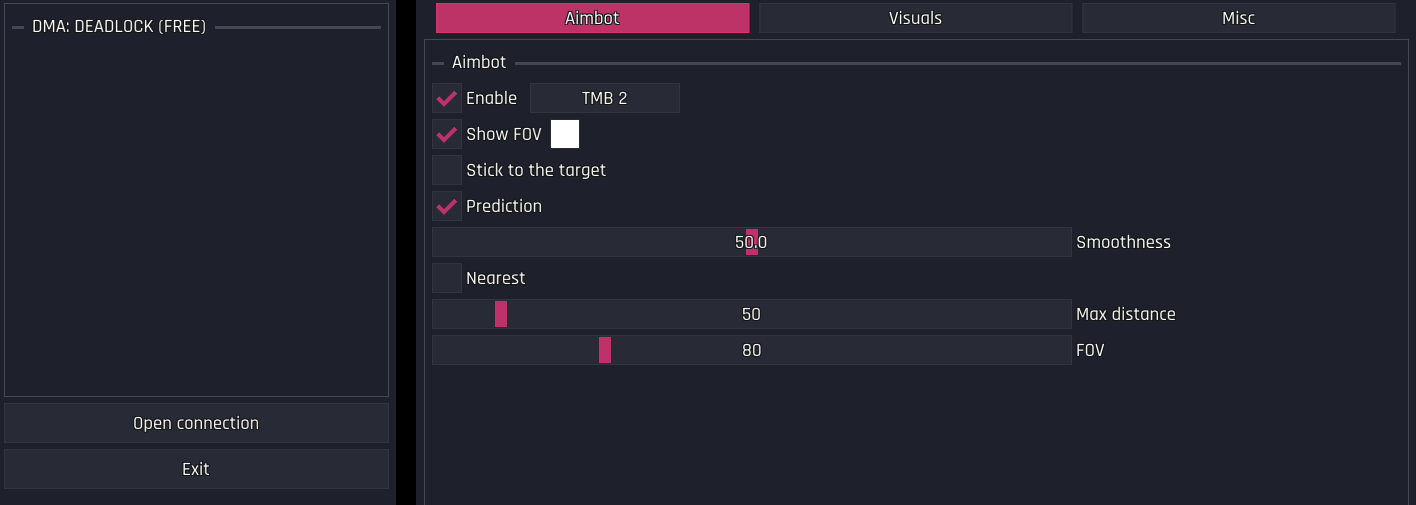Click the Smoothness slider handle
Screen dimensions: 1416x505
point(752,242)
